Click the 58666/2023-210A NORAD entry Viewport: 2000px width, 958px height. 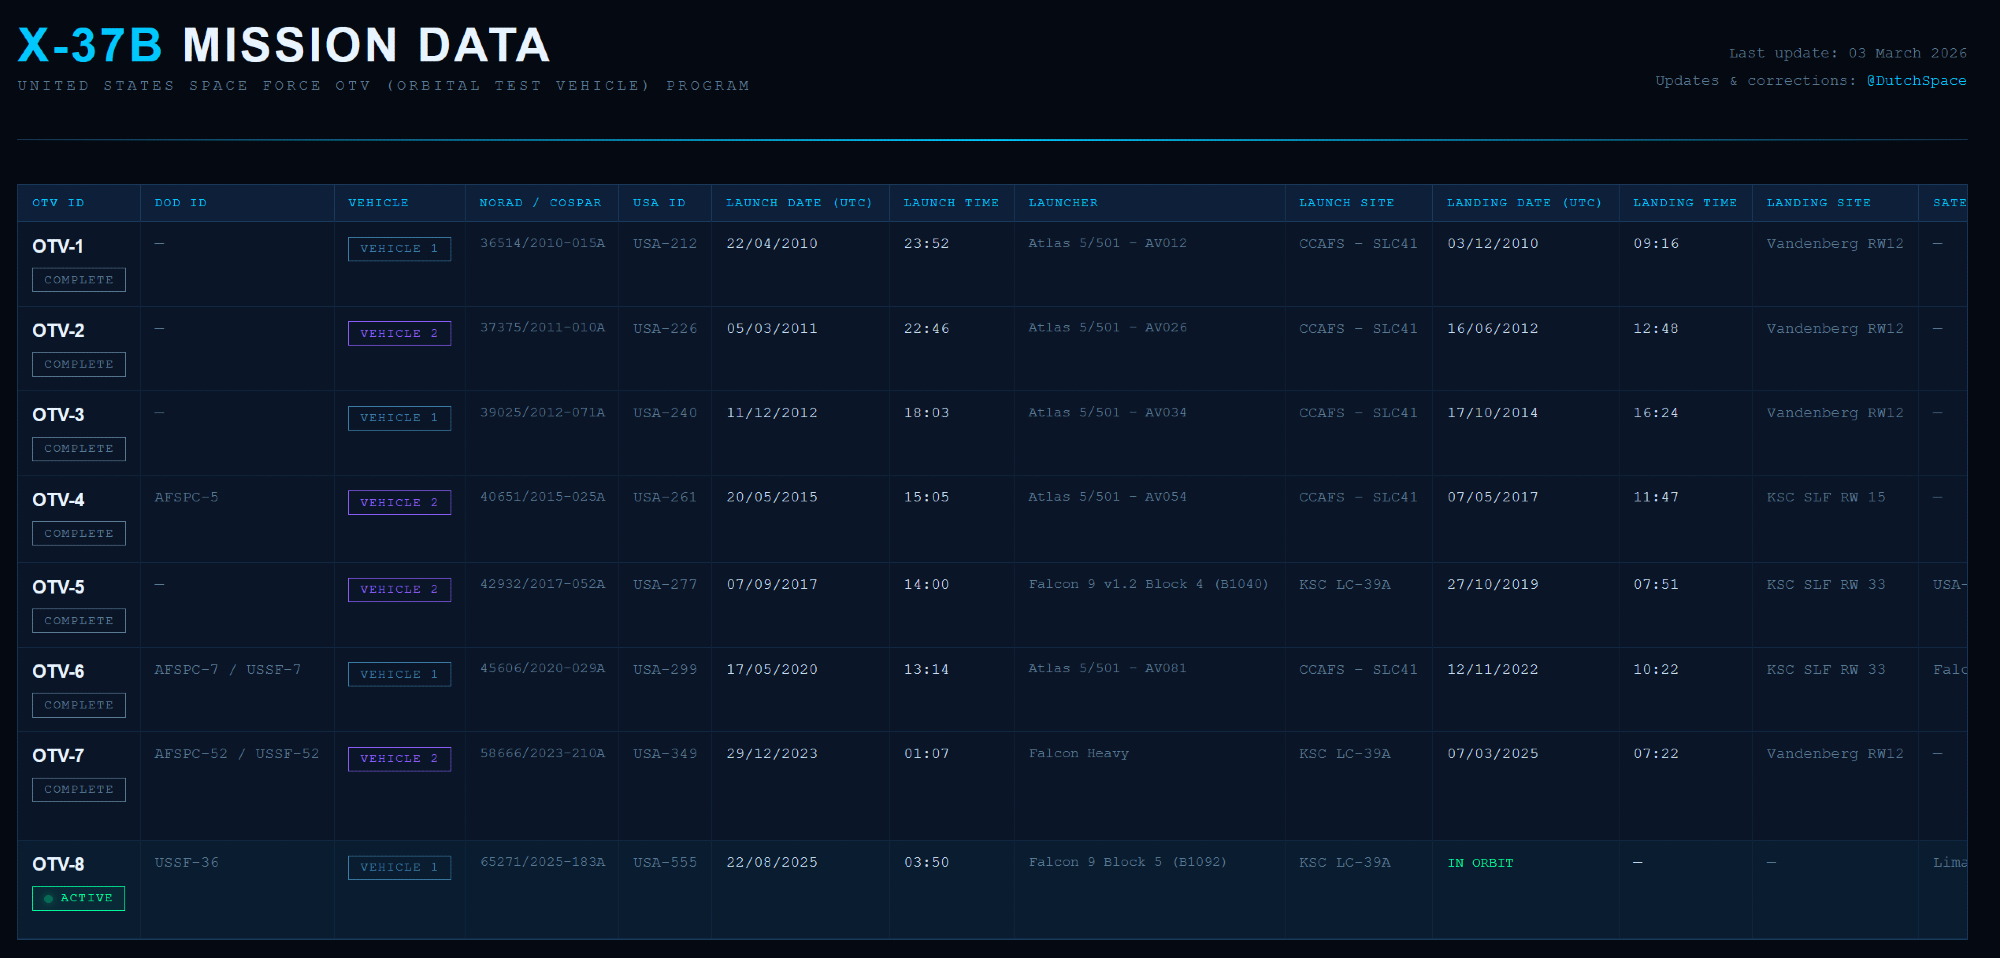point(542,753)
